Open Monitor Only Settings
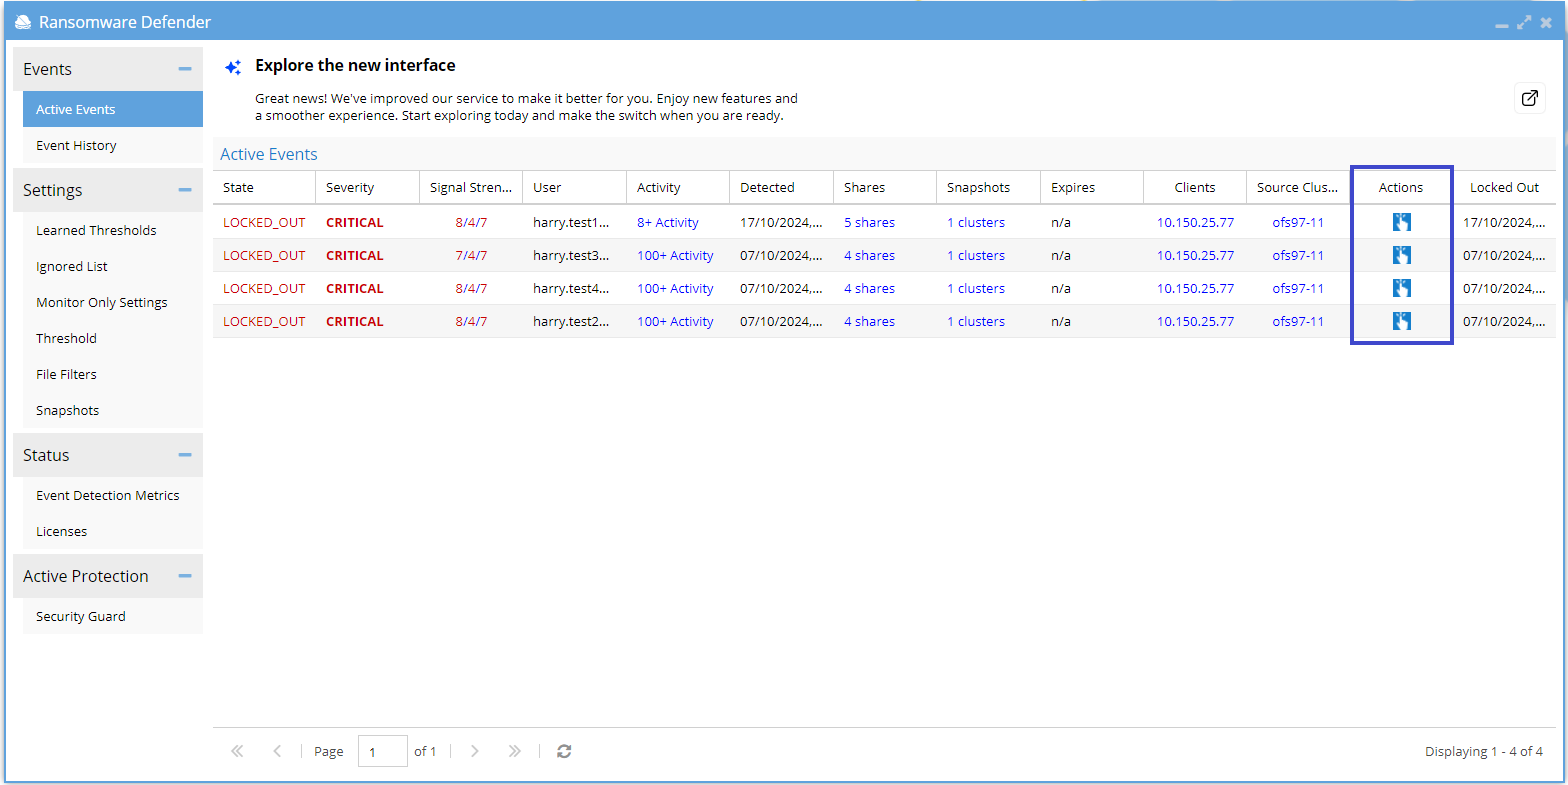The width and height of the screenshot is (1568, 785). (x=113, y=302)
